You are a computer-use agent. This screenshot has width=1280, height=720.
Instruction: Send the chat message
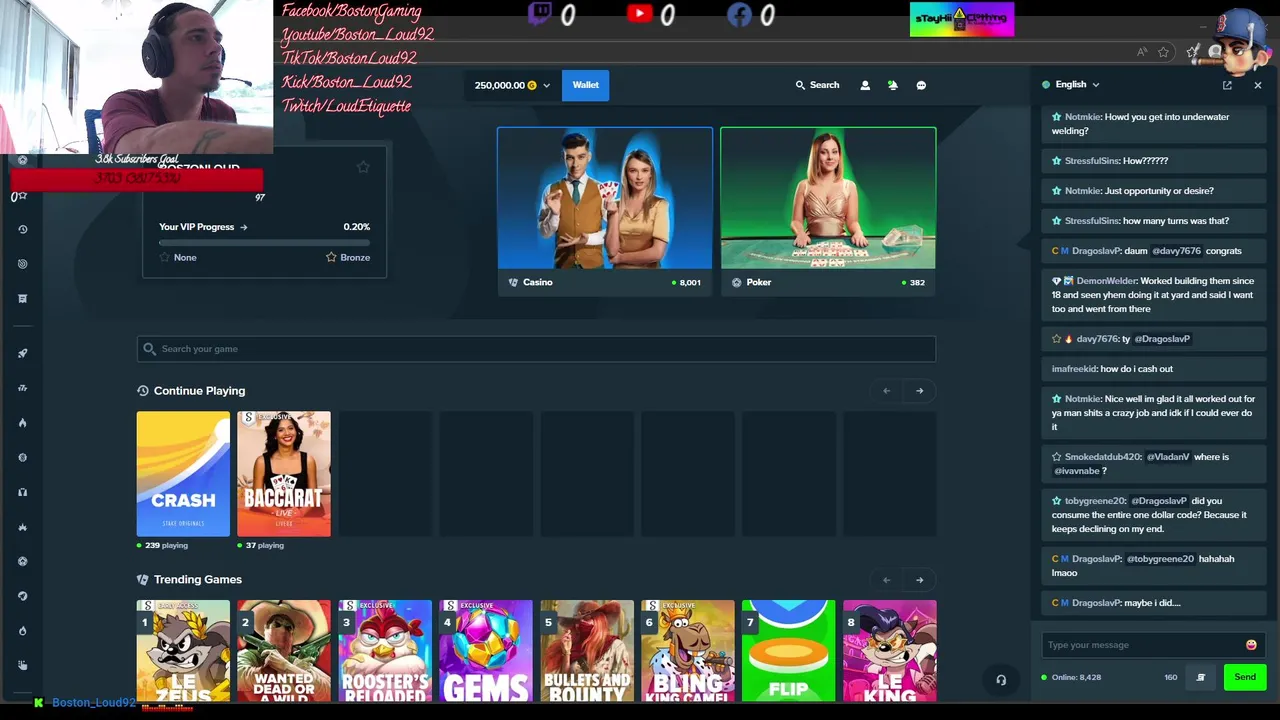(x=1245, y=677)
